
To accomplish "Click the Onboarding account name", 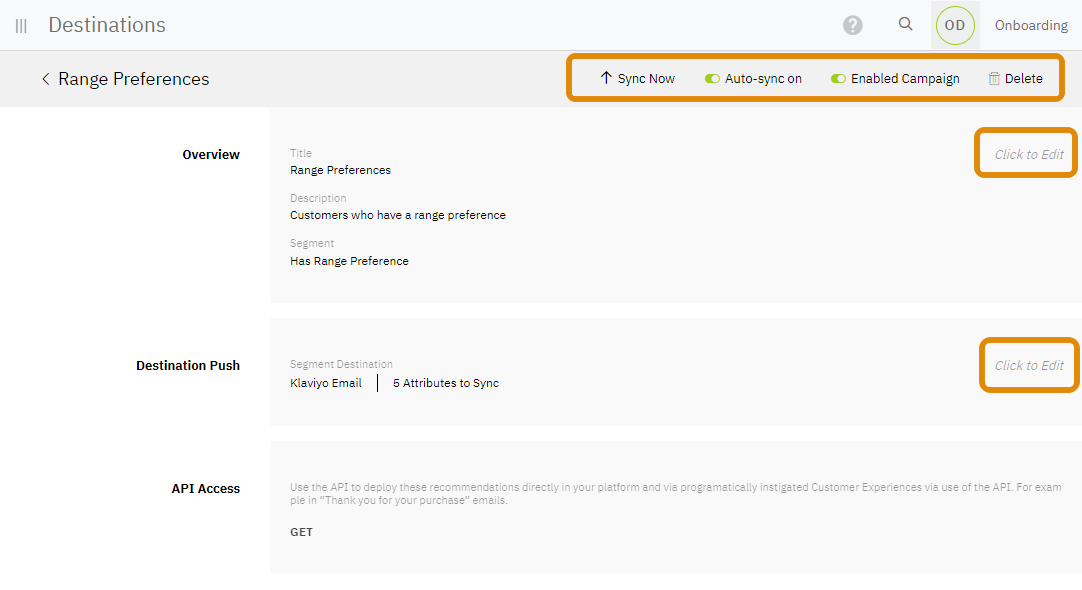I will point(1031,25).
